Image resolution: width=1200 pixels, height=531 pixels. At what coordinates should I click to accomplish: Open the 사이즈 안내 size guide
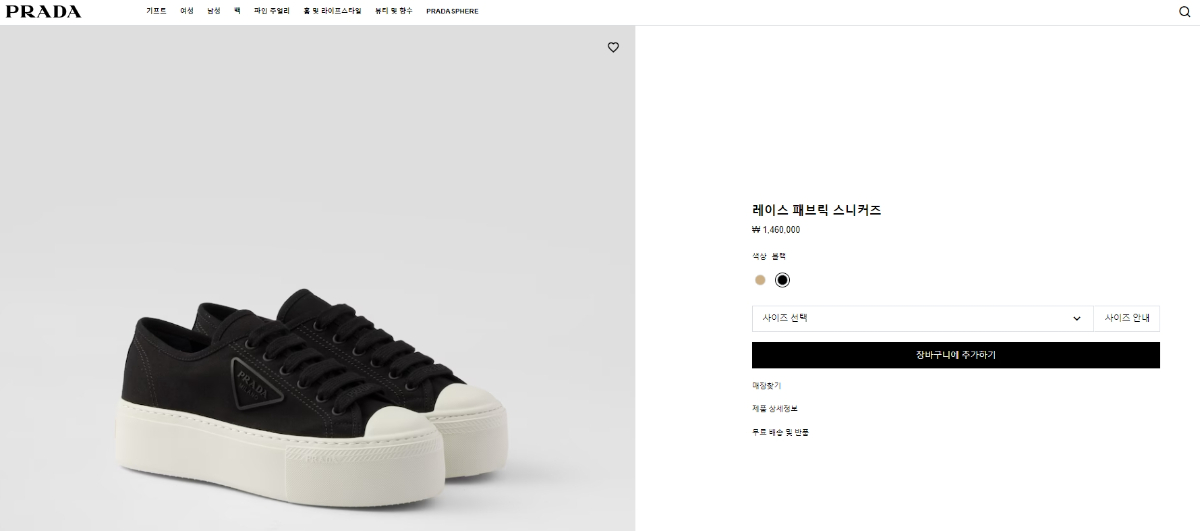(x=1126, y=319)
